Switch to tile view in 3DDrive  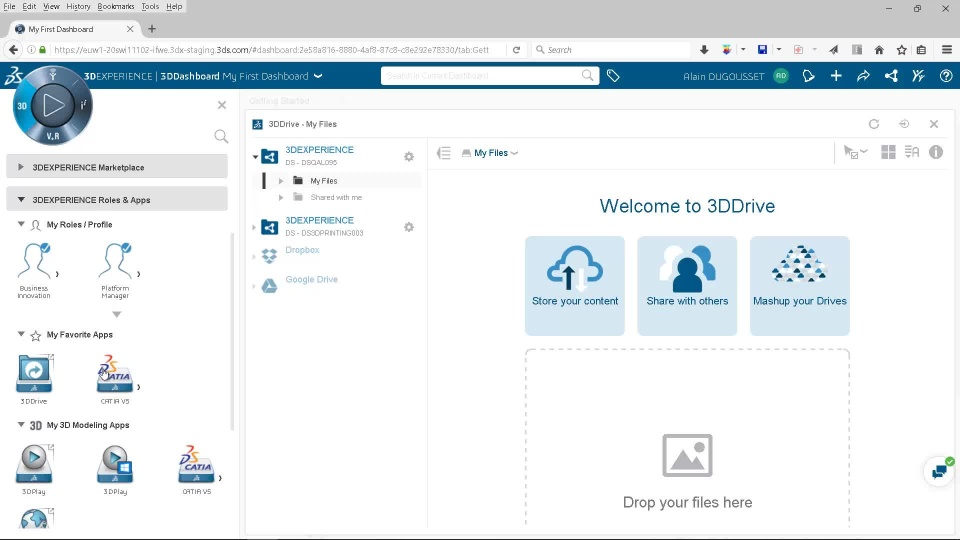point(888,152)
